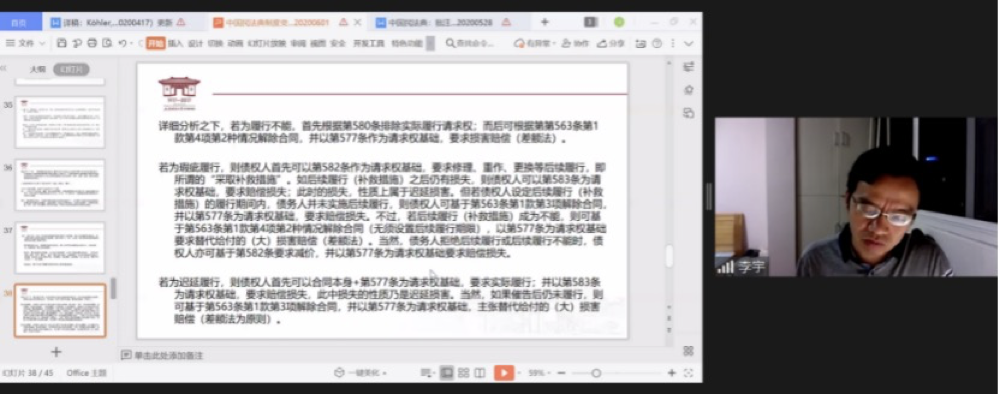Image resolution: width=1000 pixels, height=394 pixels.
Task: Toggle normal view button in status bar
Action: point(447,373)
